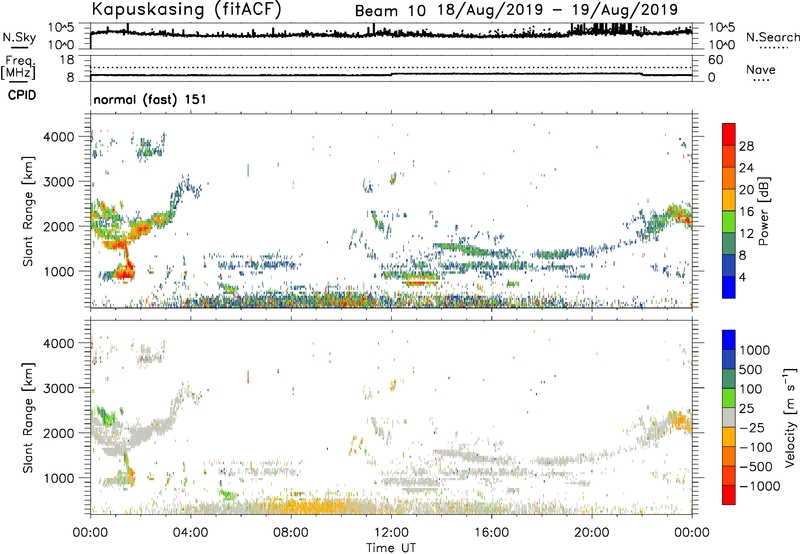Image resolution: width=800 pixels, height=554 pixels.
Task: Click the 20:00 time tick label
Action: point(592,533)
